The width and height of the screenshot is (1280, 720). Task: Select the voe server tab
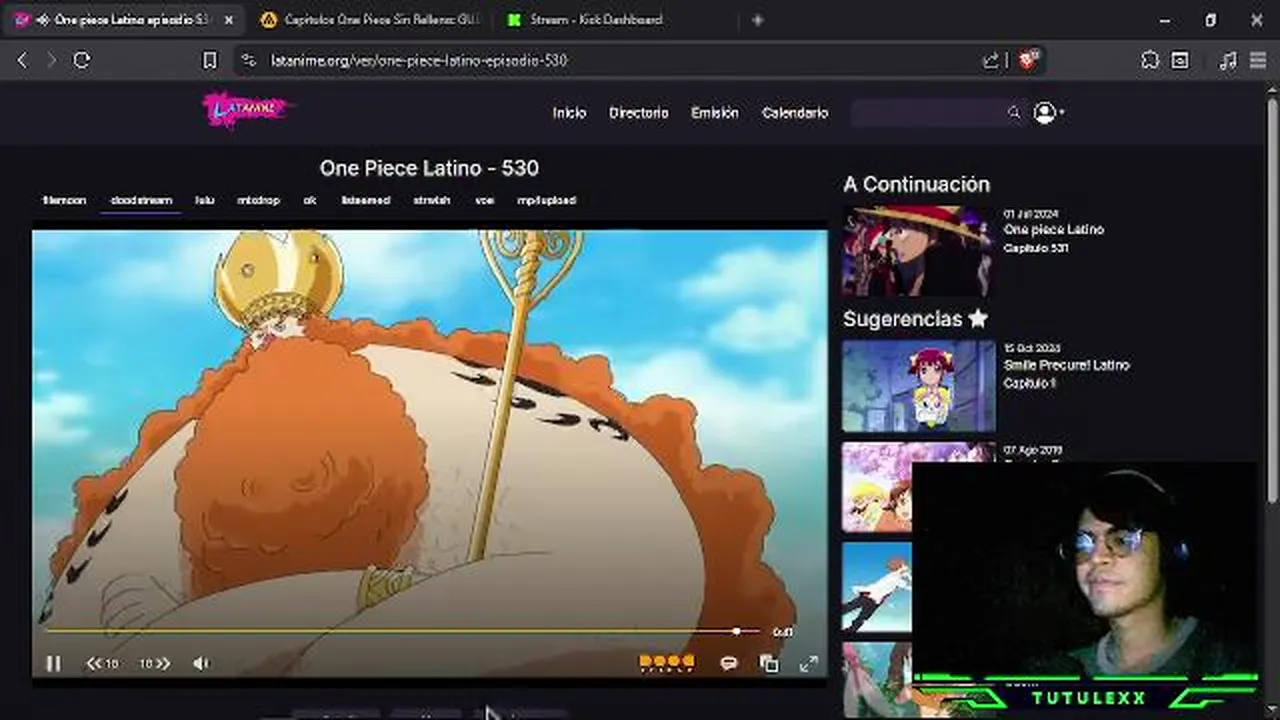pos(485,200)
